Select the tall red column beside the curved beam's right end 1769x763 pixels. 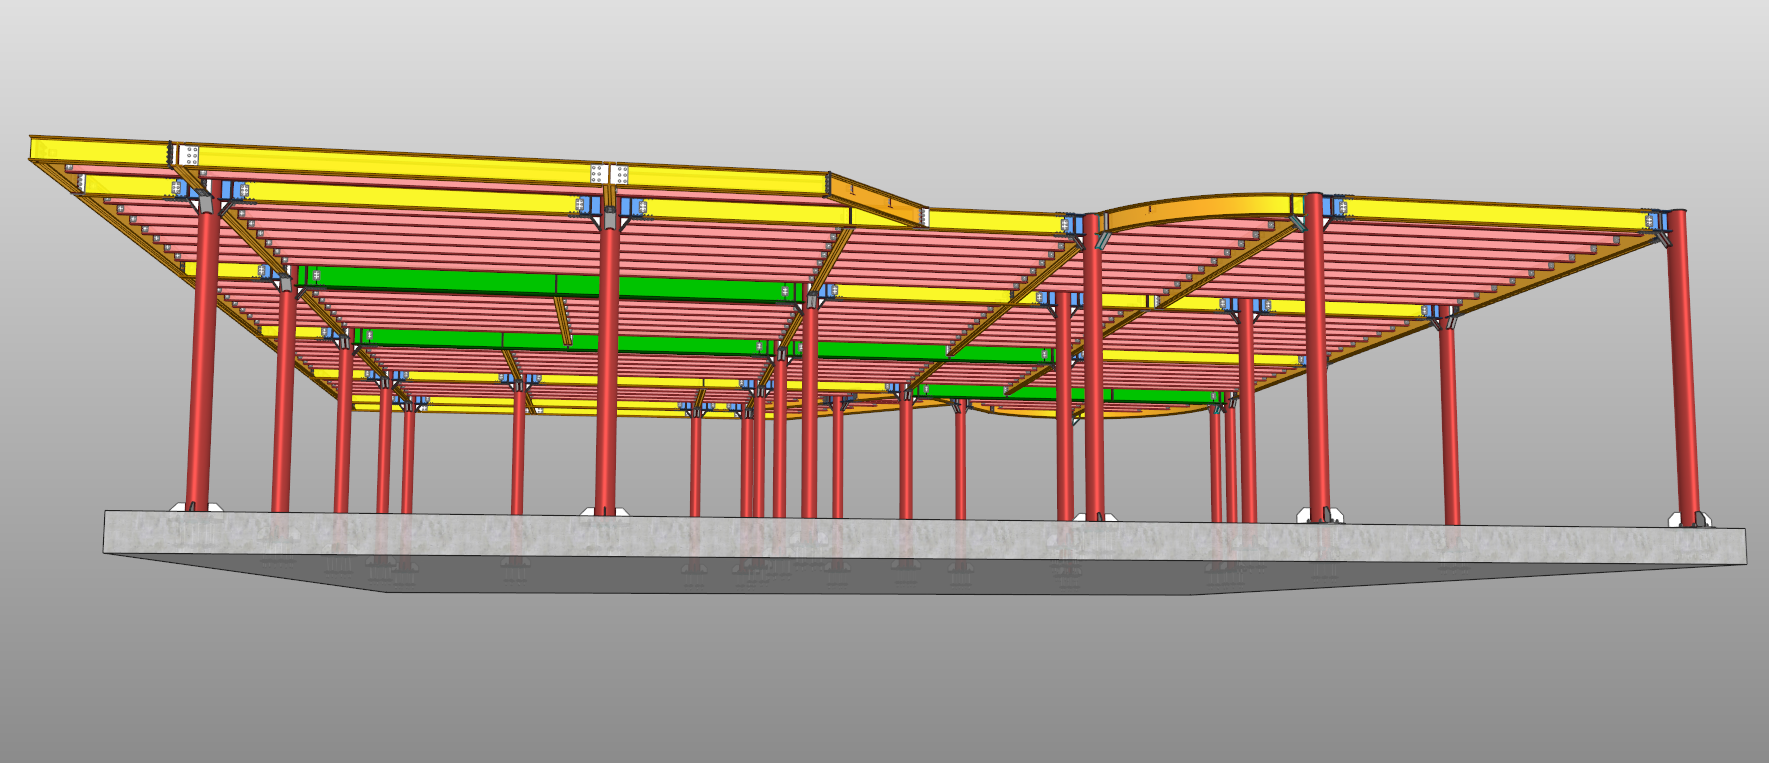tap(1315, 360)
